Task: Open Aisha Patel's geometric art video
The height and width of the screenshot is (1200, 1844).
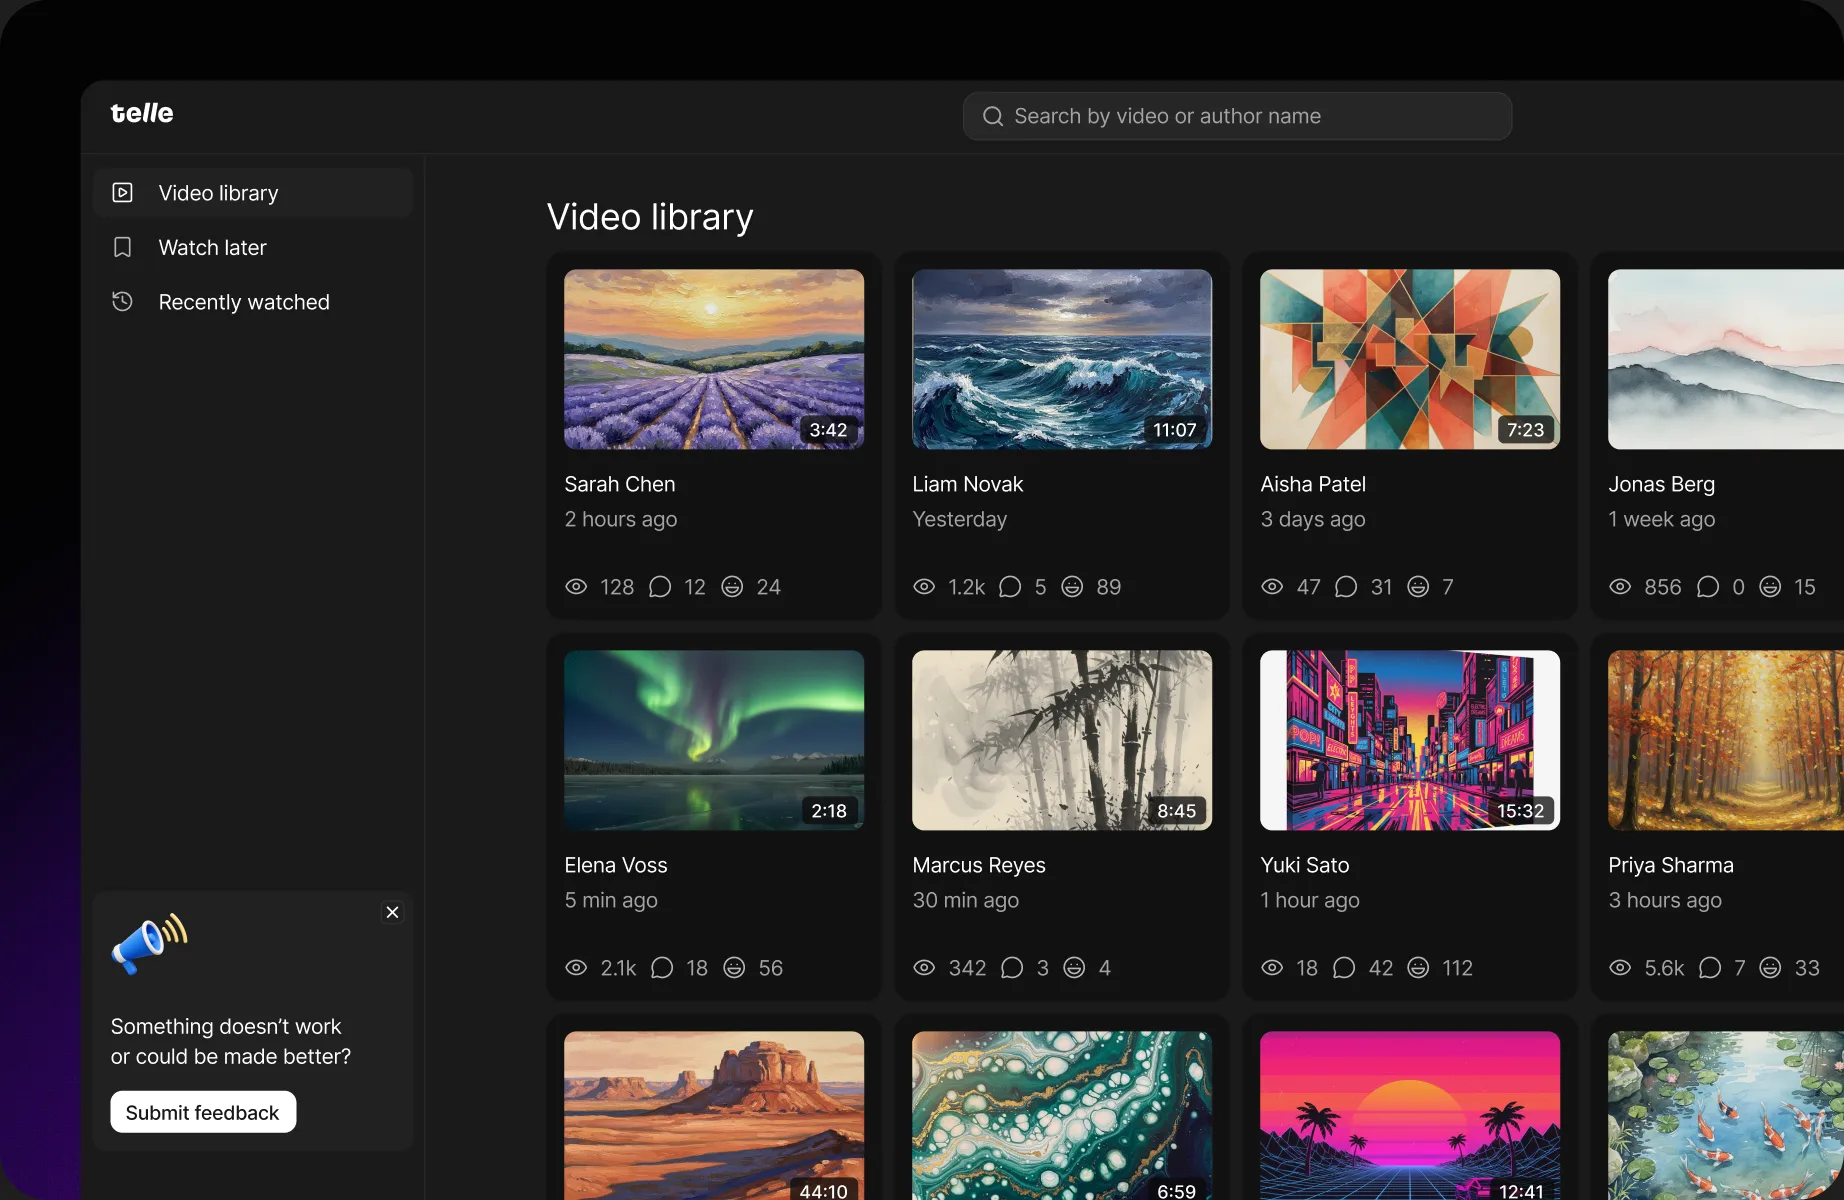Action: [x=1410, y=359]
